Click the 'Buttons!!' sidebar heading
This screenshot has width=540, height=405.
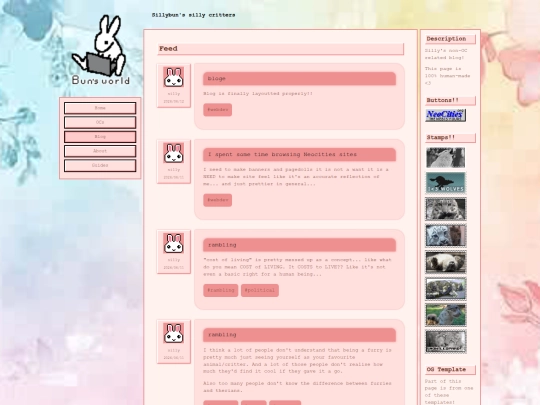pos(450,100)
